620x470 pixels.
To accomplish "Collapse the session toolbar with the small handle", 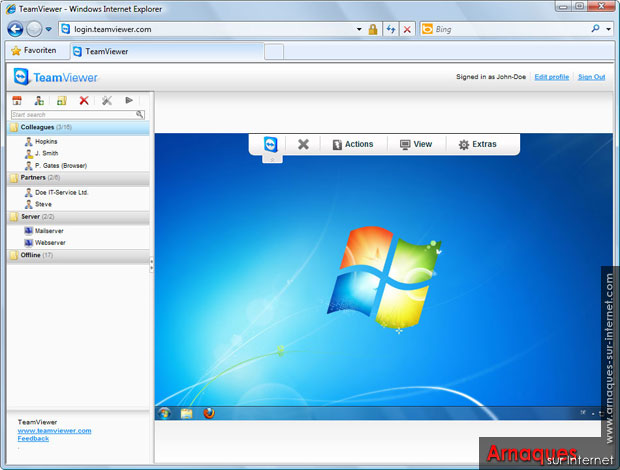I will (272, 159).
